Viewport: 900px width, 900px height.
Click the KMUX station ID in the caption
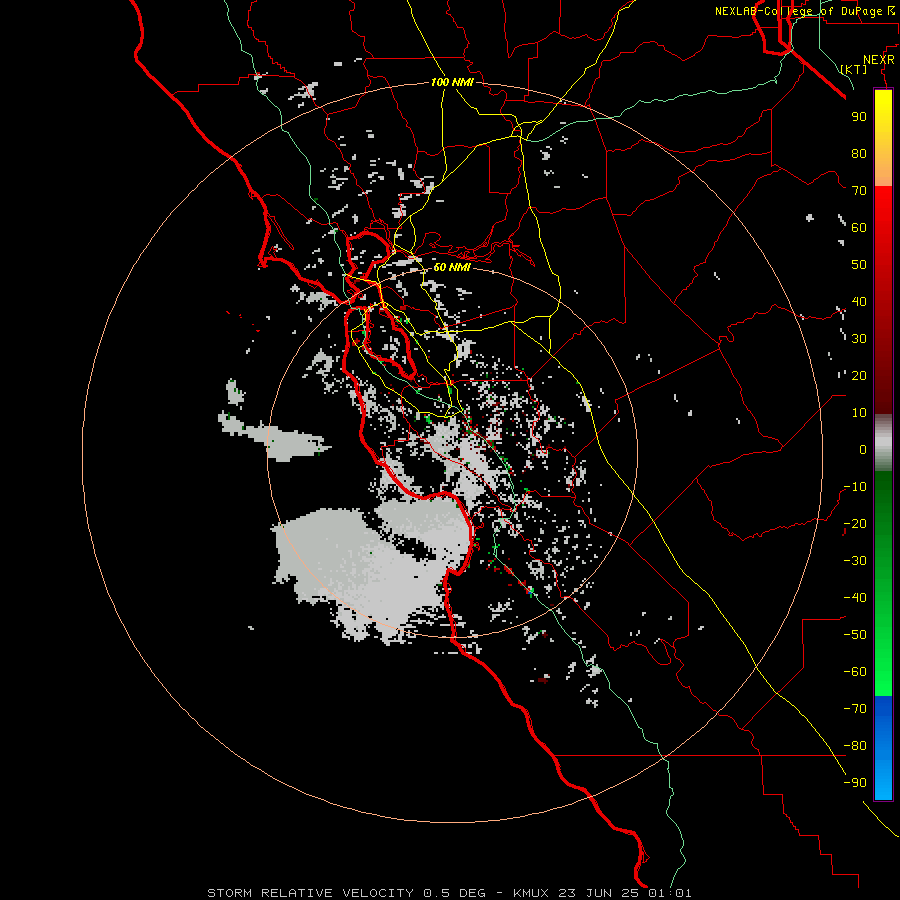point(532,893)
